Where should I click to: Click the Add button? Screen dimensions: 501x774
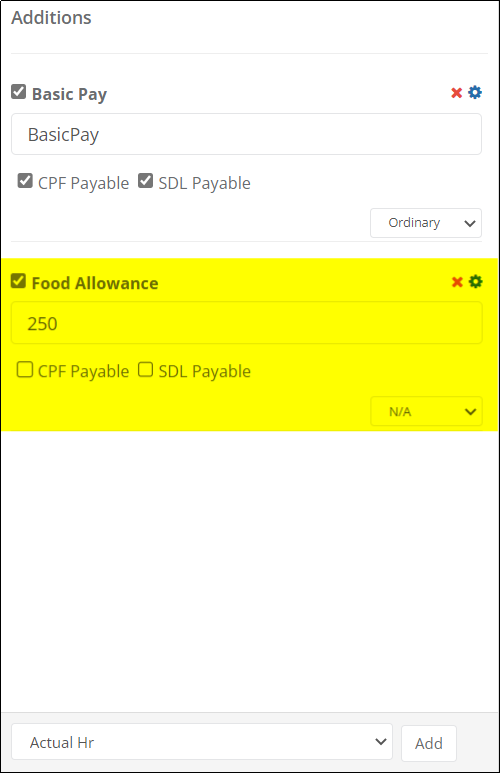428,743
